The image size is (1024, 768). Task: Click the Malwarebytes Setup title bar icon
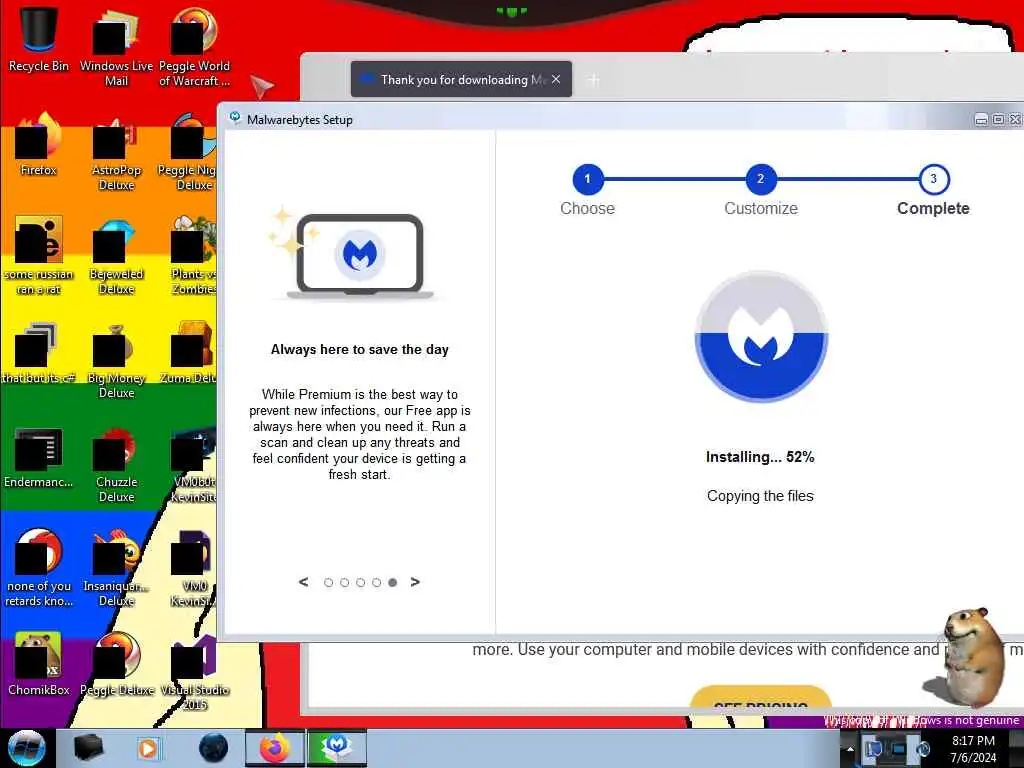tap(234, 118)
